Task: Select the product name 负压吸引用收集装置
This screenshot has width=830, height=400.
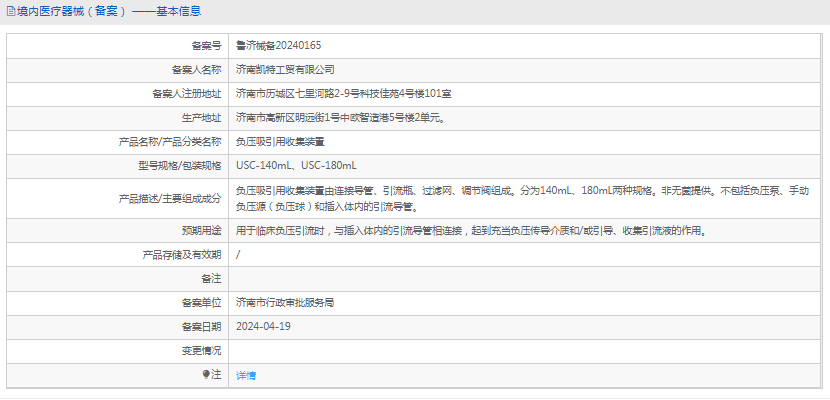Action: pos(281,142)
